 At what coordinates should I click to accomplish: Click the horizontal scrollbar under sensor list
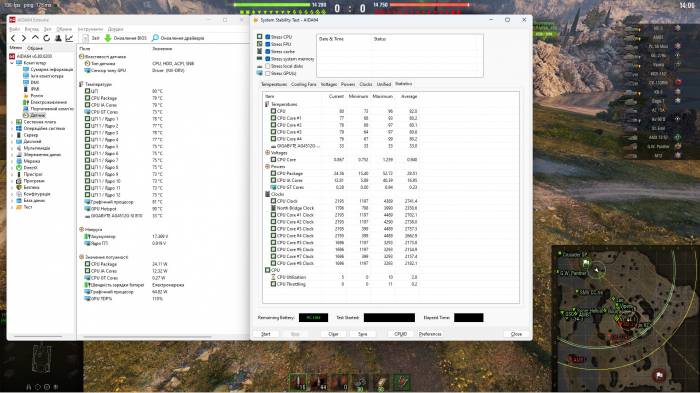pos(147,337)
